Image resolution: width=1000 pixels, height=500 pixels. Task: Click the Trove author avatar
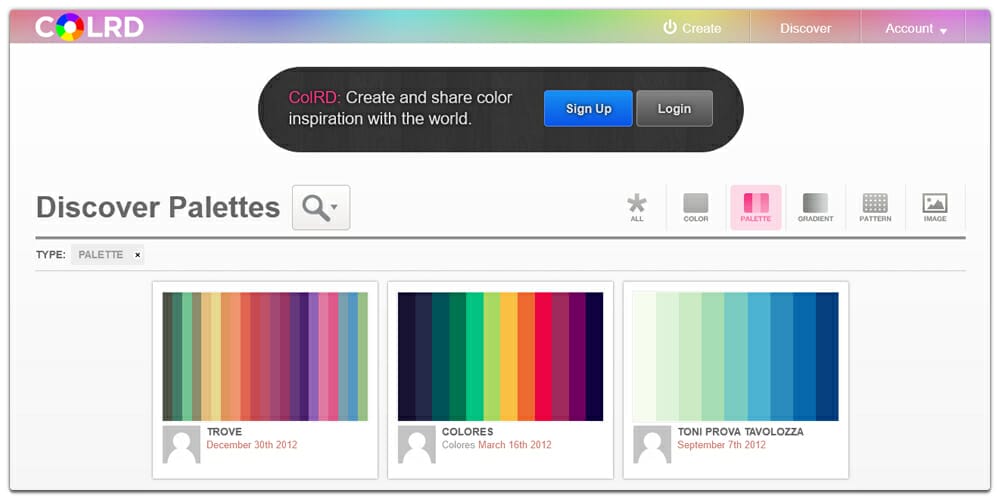point(182,445)
